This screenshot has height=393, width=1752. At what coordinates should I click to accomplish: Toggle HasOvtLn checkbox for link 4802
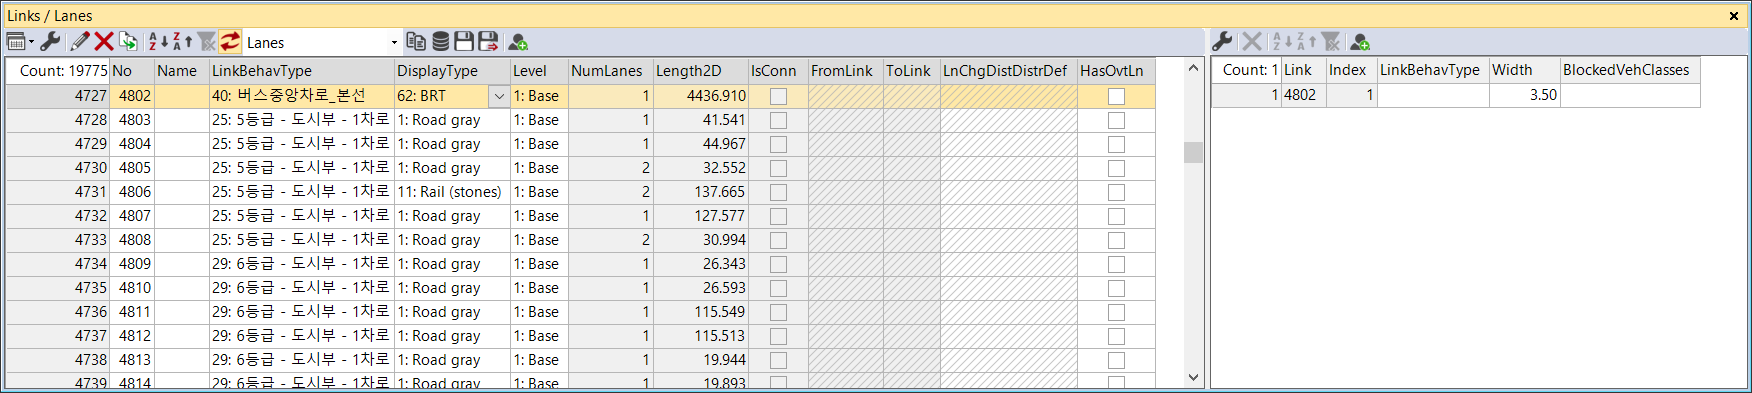(1116, 96)
